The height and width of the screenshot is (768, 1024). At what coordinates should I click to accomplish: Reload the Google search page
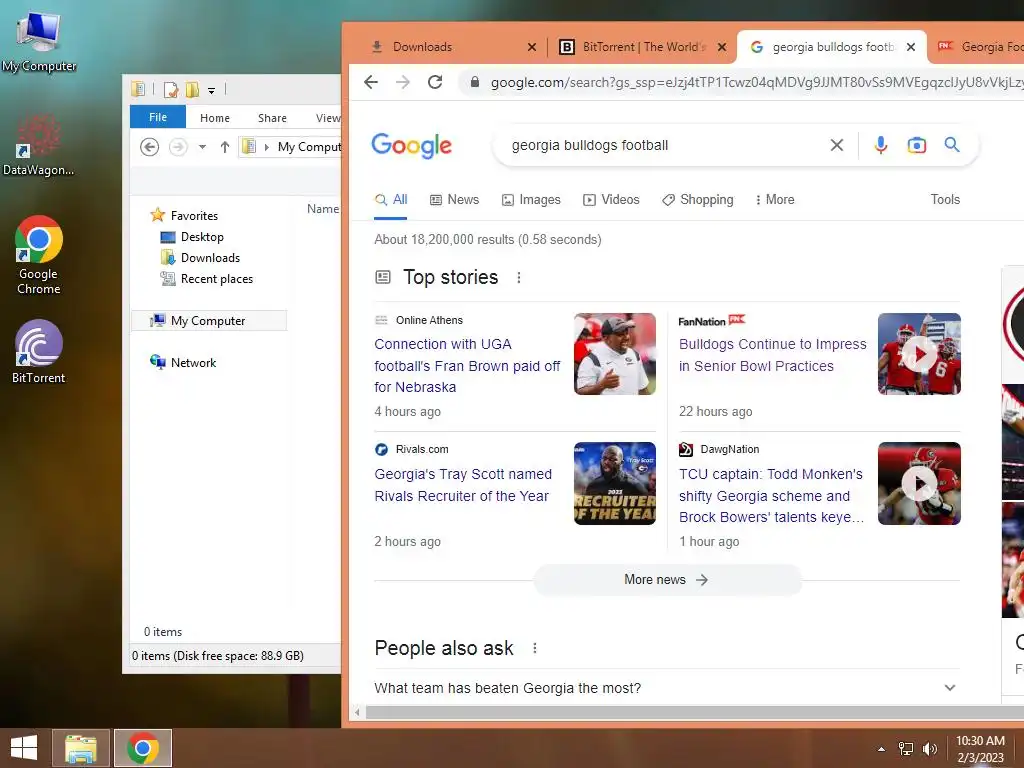pos(435,82)
